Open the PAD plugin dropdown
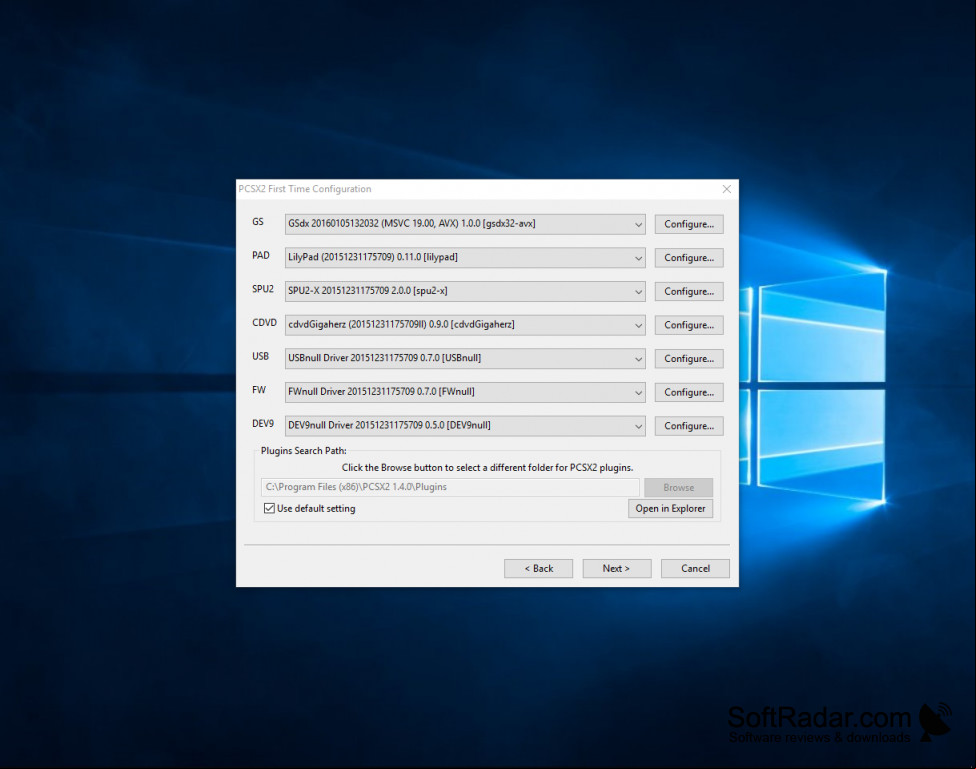 click(x=464, y=258)
